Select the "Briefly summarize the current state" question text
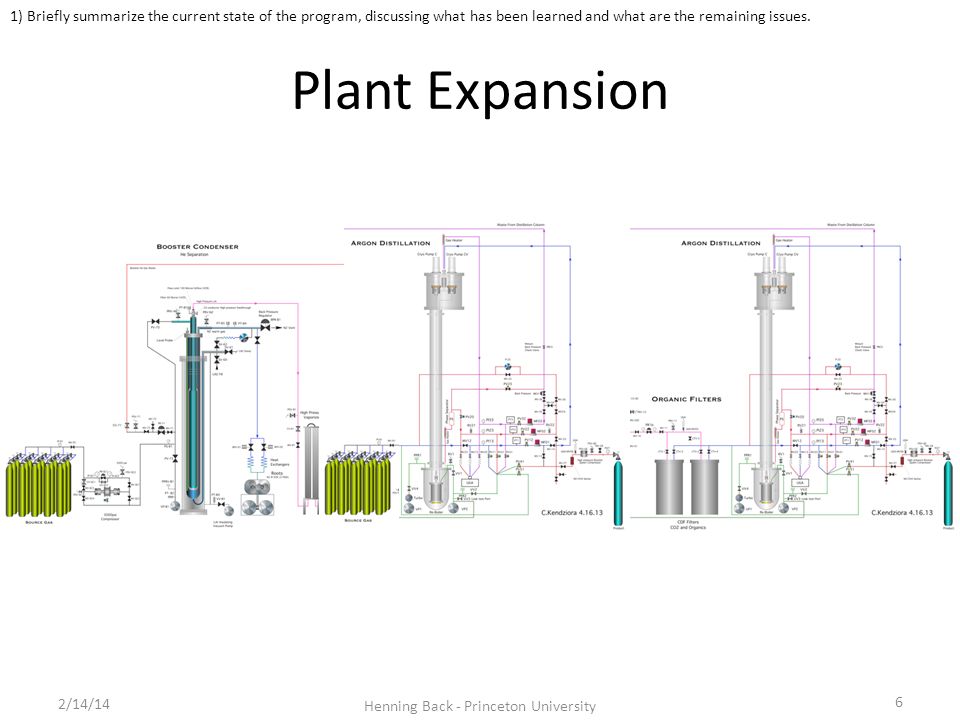This screenshot has width=960, height=720. coord(410,17)
